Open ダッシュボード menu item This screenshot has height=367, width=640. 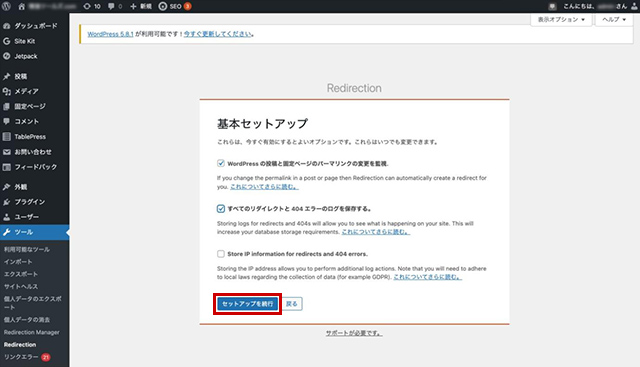click(x=36, y=26)
